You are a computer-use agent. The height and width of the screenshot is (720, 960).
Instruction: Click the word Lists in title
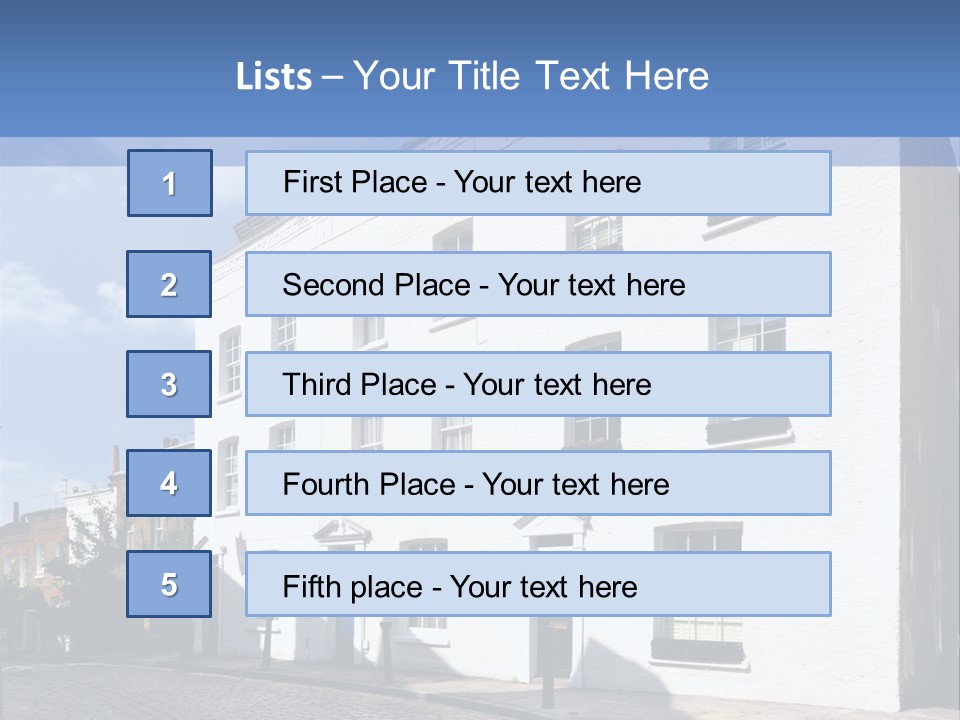pyautogui.click(x=274, y=77)
